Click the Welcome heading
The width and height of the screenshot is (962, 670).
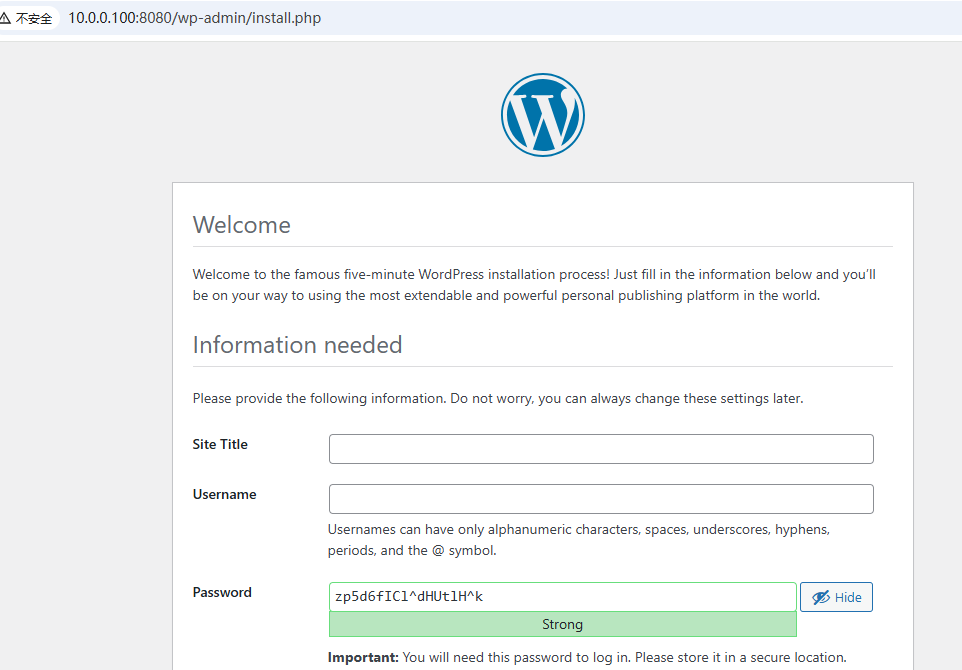click(241, 225)
